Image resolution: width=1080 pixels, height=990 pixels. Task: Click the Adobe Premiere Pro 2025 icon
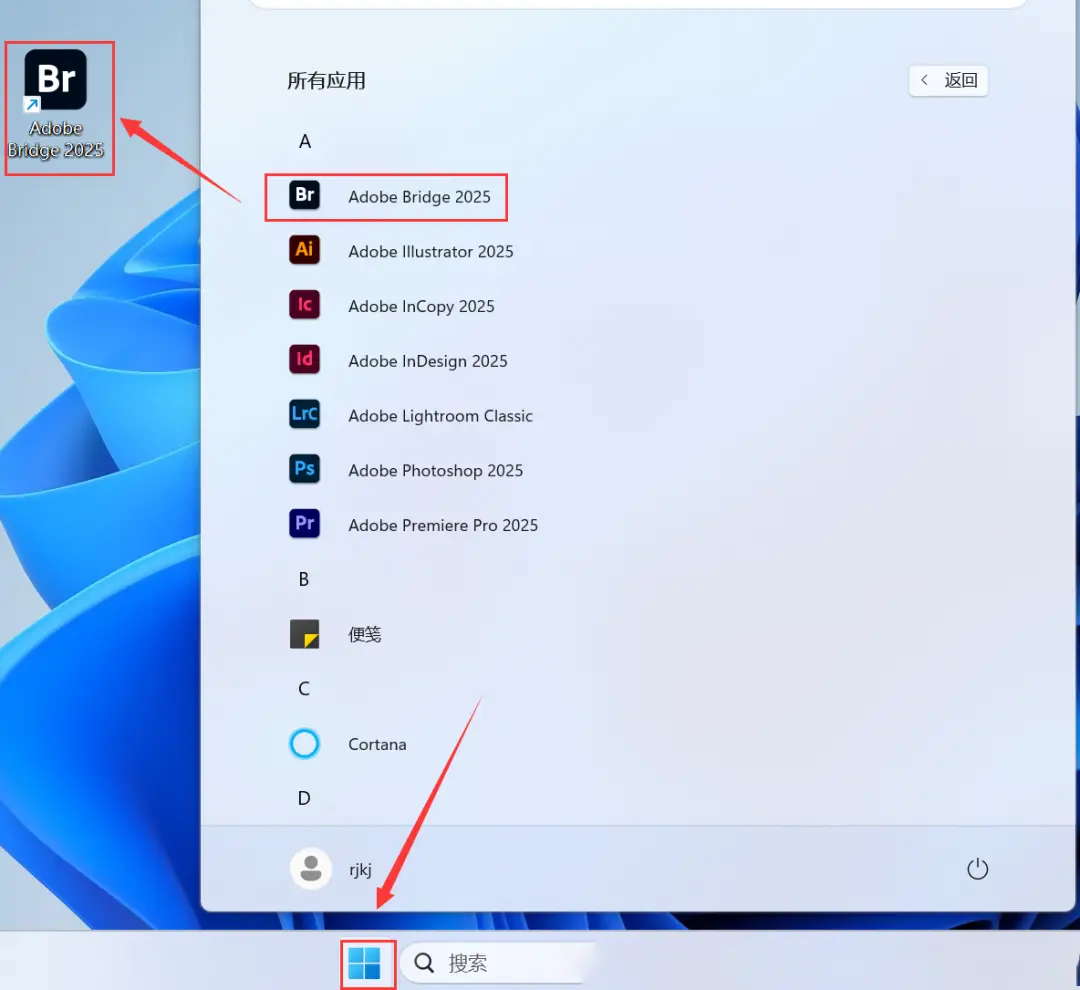pos(304,524)
